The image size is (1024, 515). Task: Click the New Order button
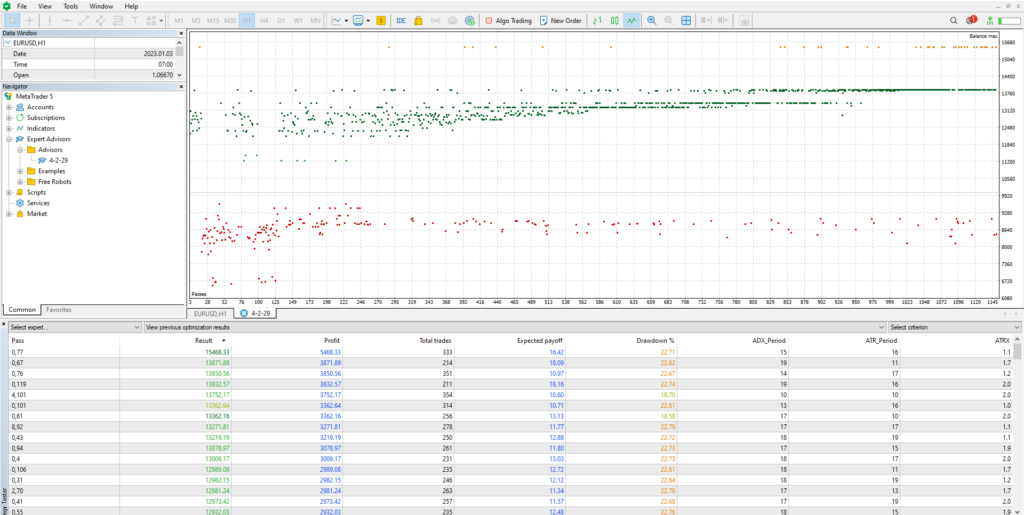pyautogui.click(x=559, y=20)
